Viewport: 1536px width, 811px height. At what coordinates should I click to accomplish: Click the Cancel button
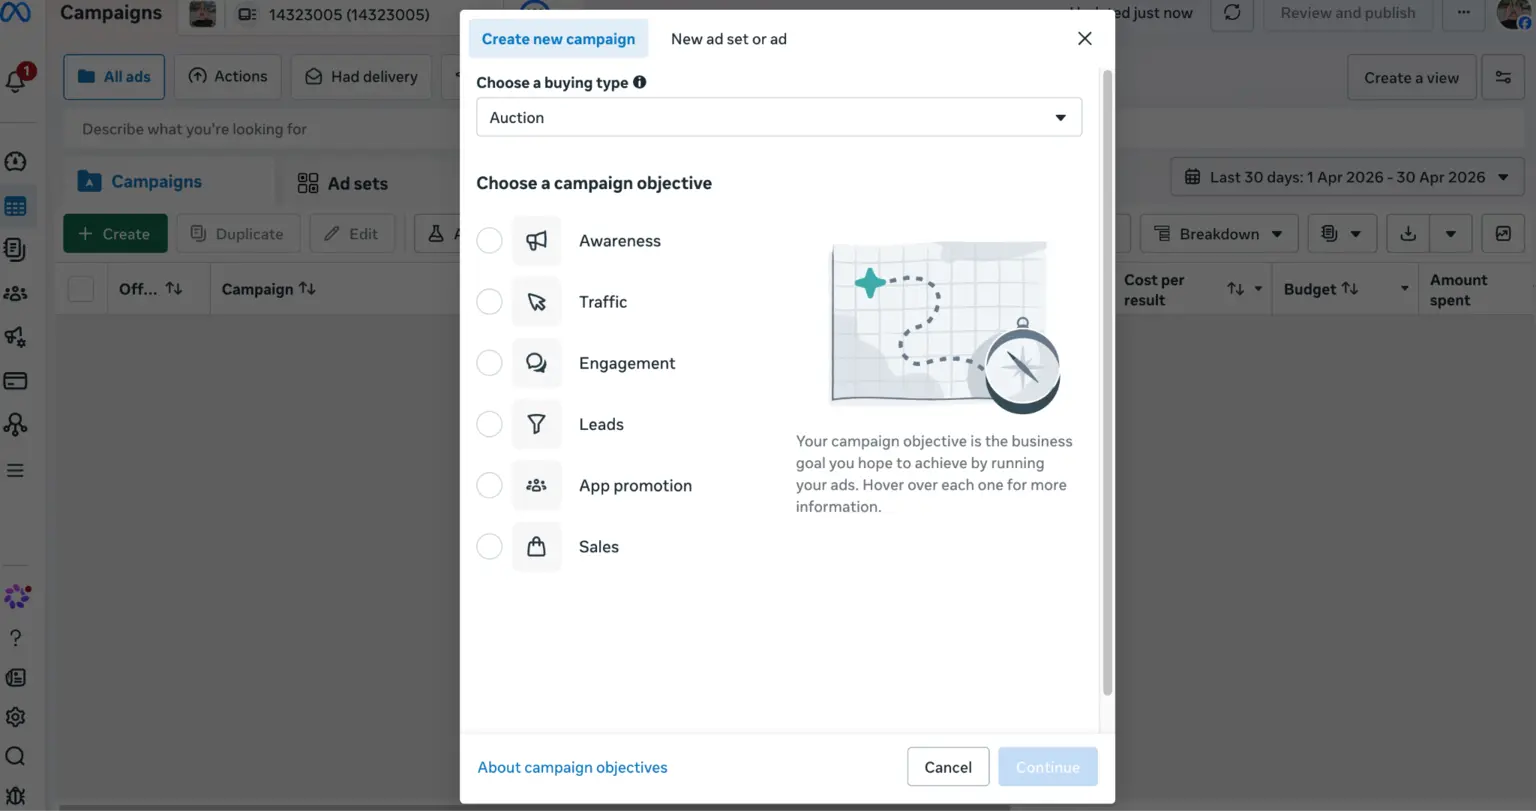coord(948,767)
